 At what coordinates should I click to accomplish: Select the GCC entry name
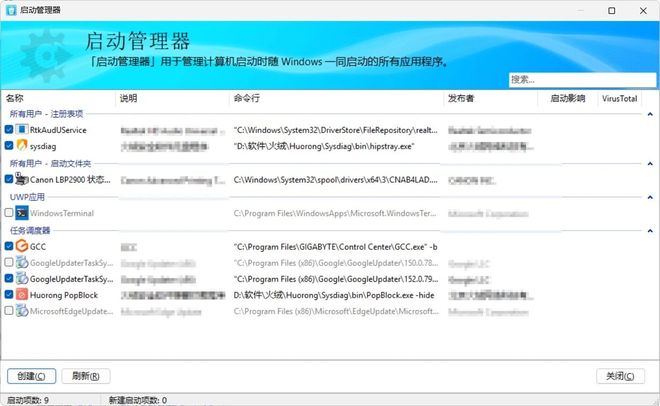coord(38,247)
